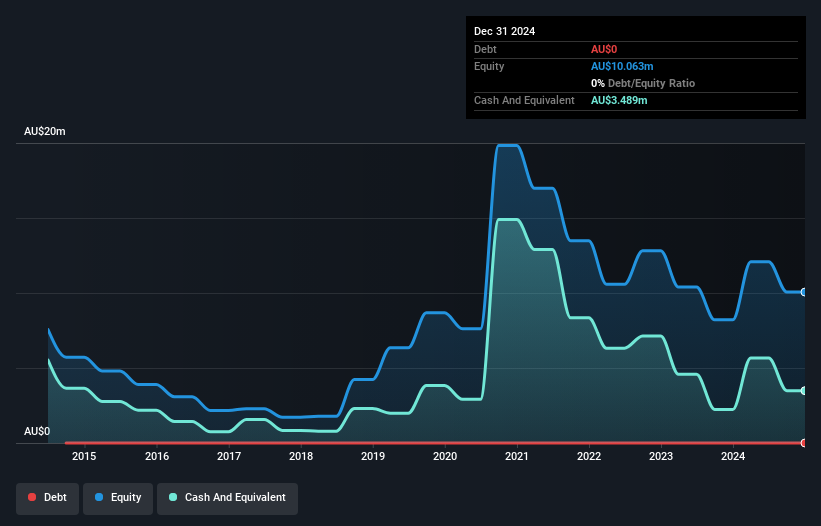The width and height of the screenshot is (821, 526).
Task: Click the Cash And Equivalent tooltip label
Action: pos(524,100)
